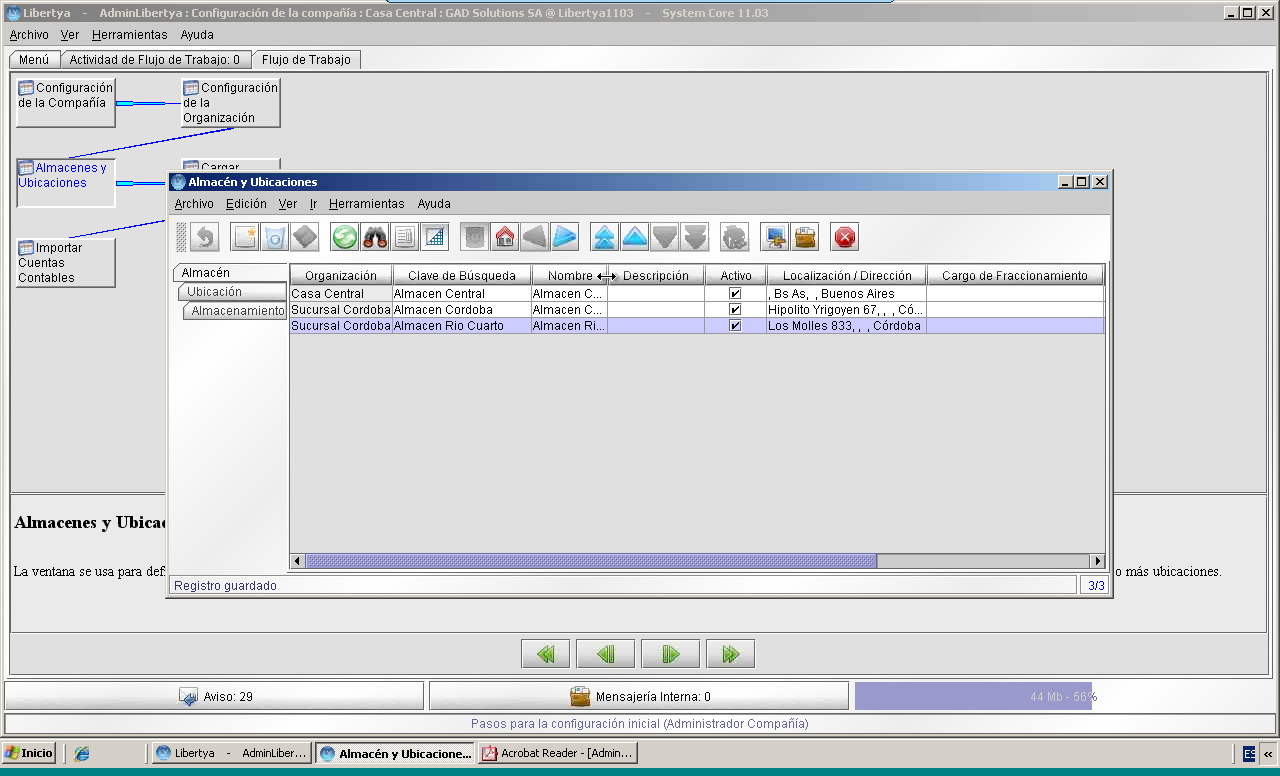Viewport: 1280px width, 776px height.
Task: Select the Almacen Rio Cuarto cell
Action: (462, 326)
